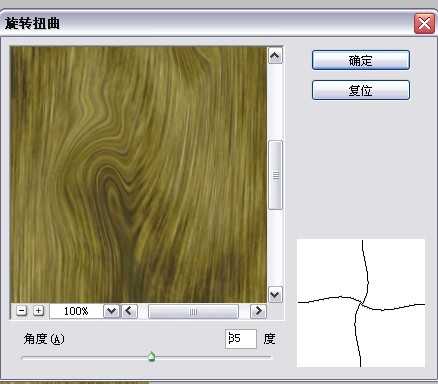
Task: Click the 角度 degree input field
Action: (x=241, y=339)
